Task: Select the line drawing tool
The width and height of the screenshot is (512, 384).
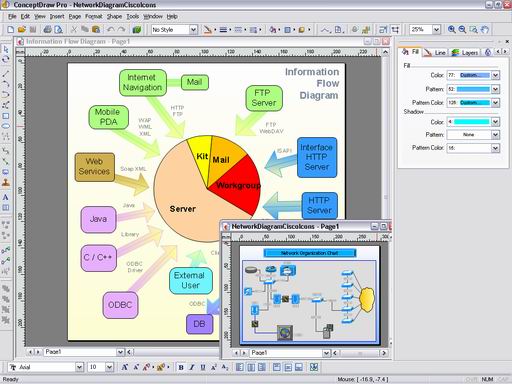Action: coord(6,73)
